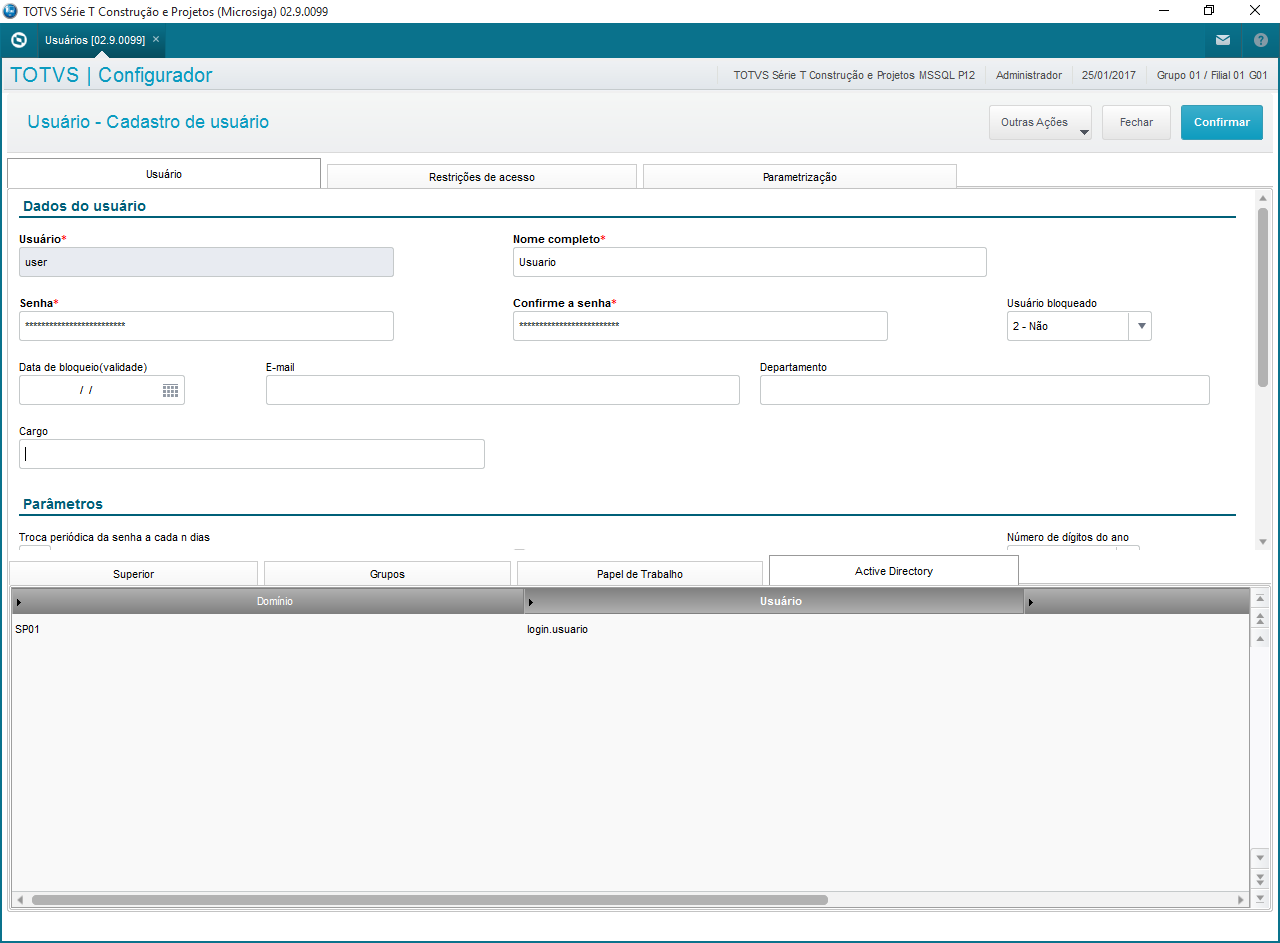Switch to the Grupos tab
This screenshot has width=1280, height=943.
coord(387,574)
